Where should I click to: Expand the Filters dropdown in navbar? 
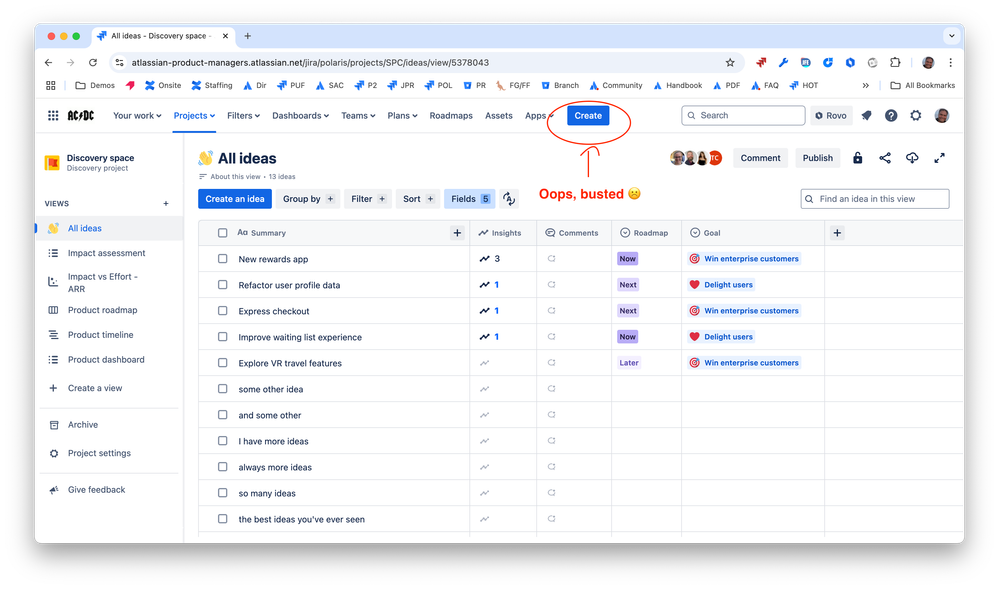[x=243, y=115]
